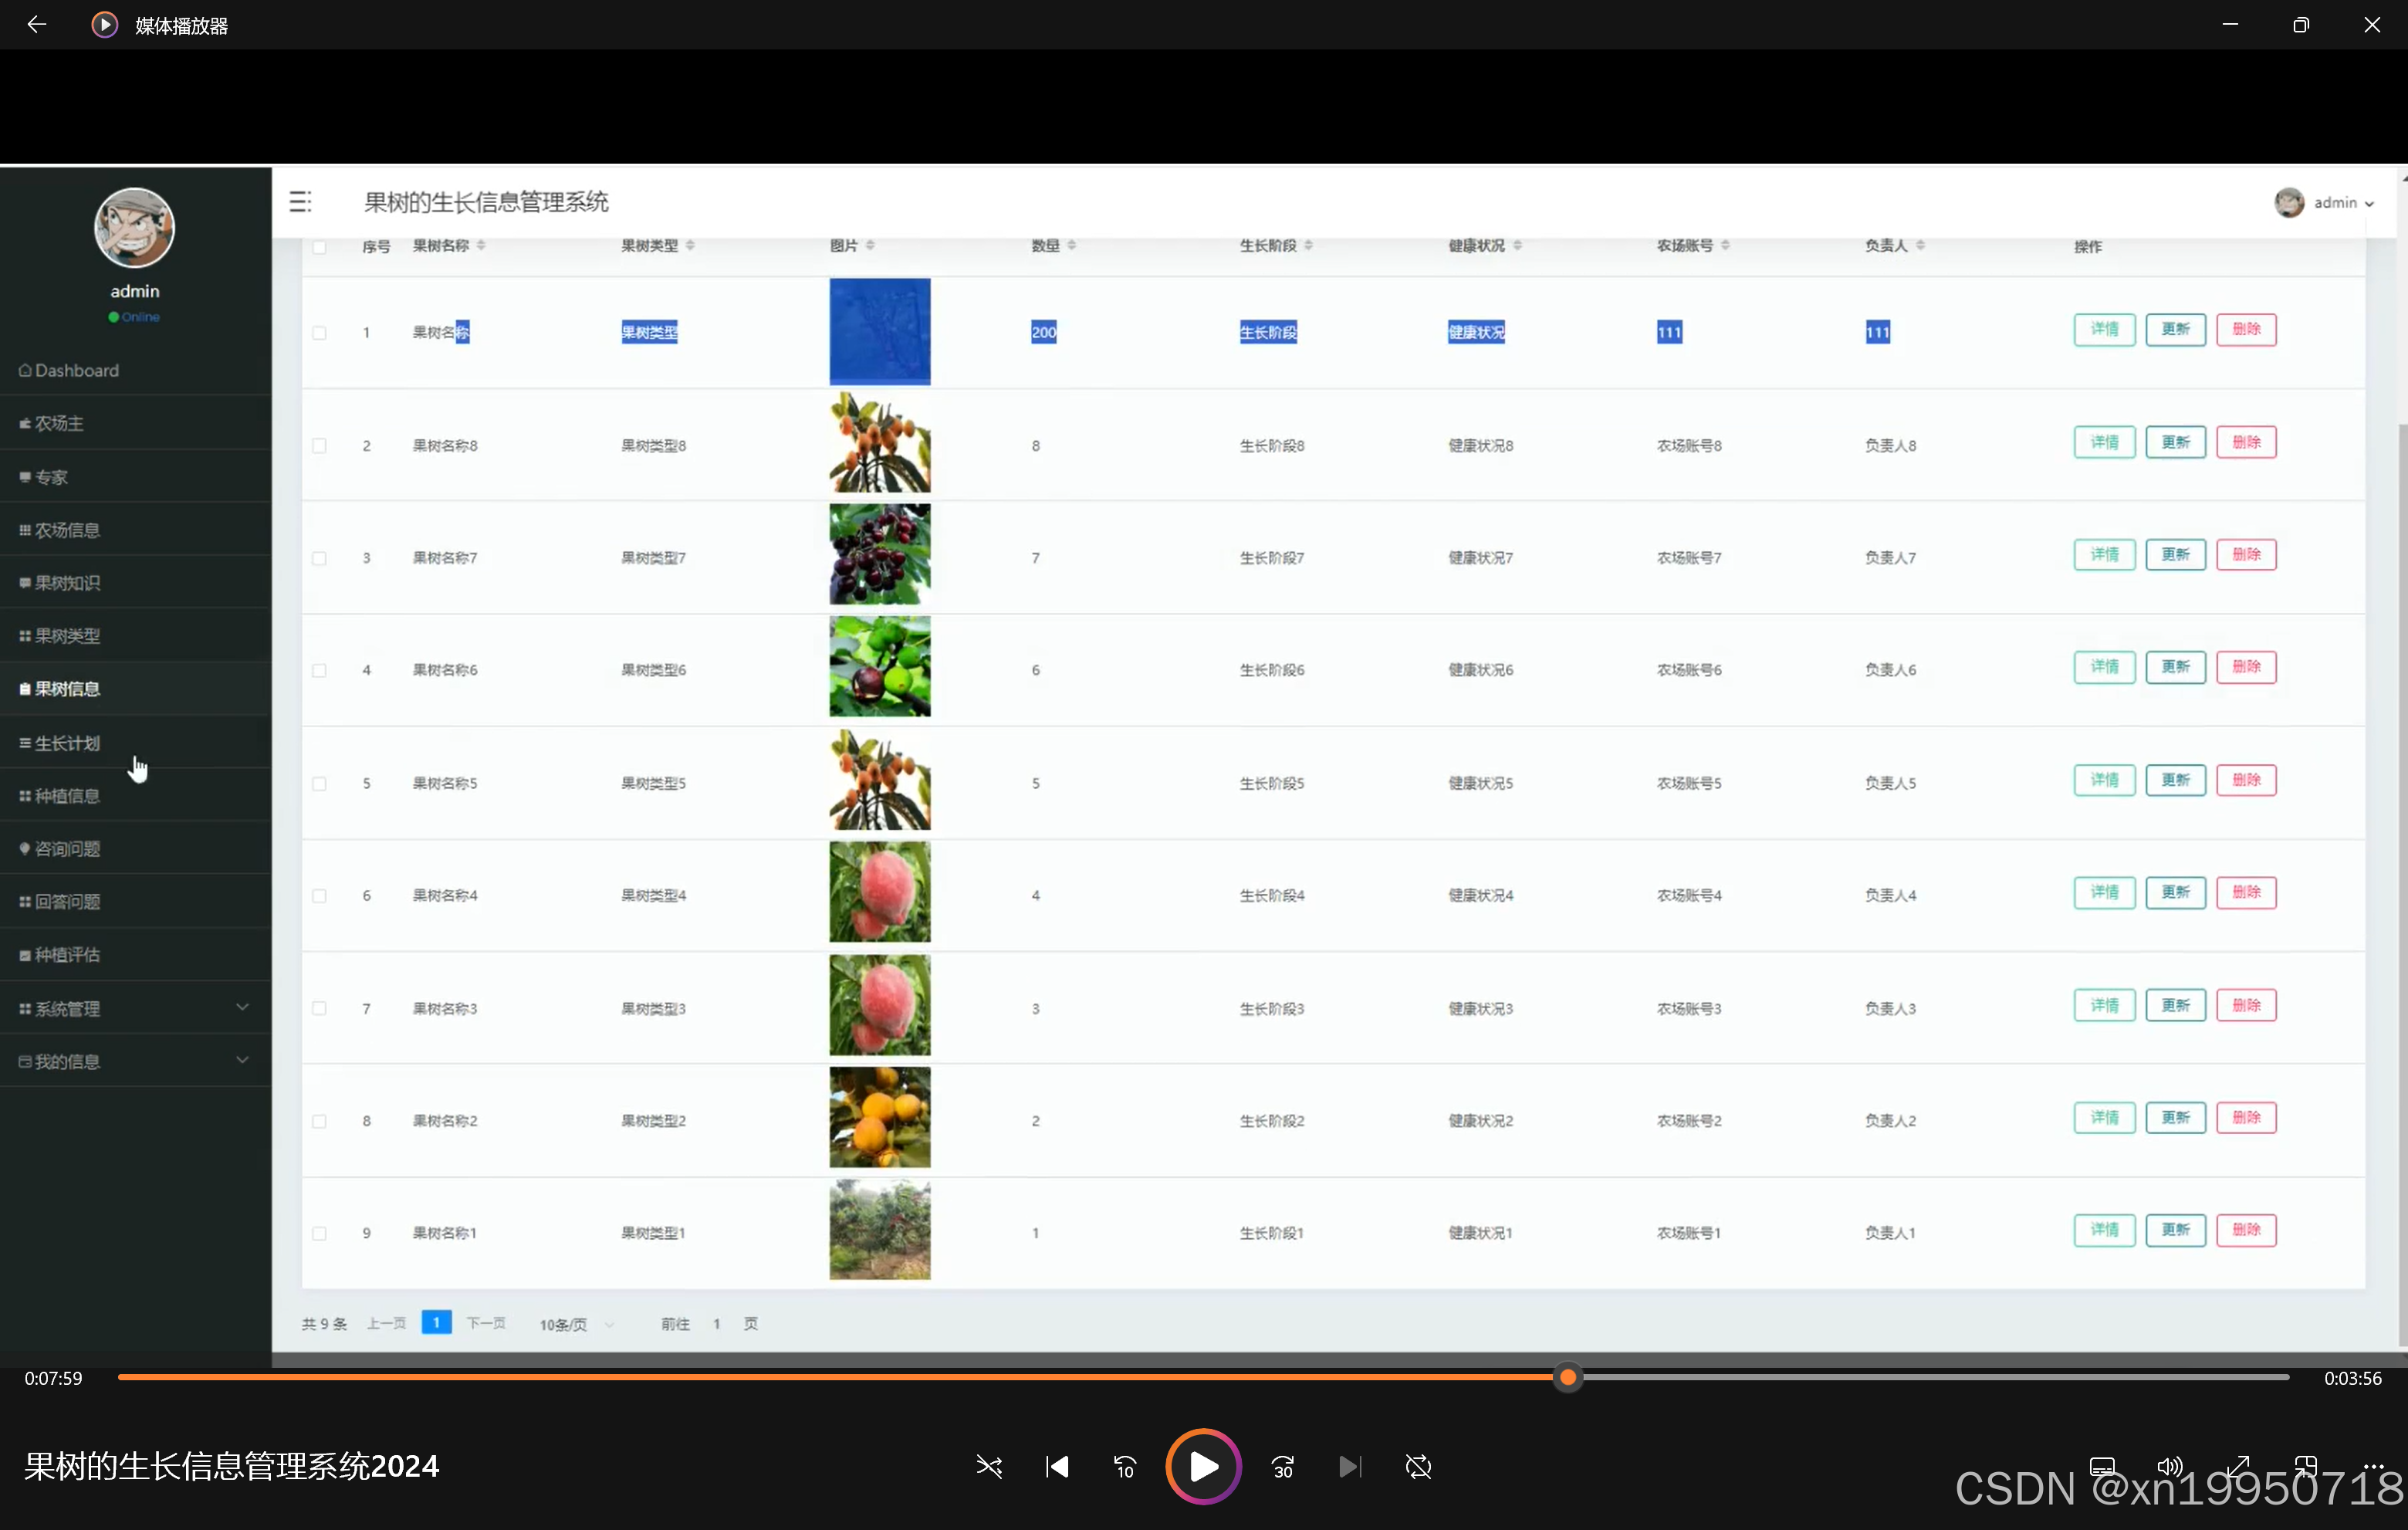Viewport: 2408px width, 1530px height.
Task: Check the checkbox for 果树名称6 row
Action: click(319, 670)
